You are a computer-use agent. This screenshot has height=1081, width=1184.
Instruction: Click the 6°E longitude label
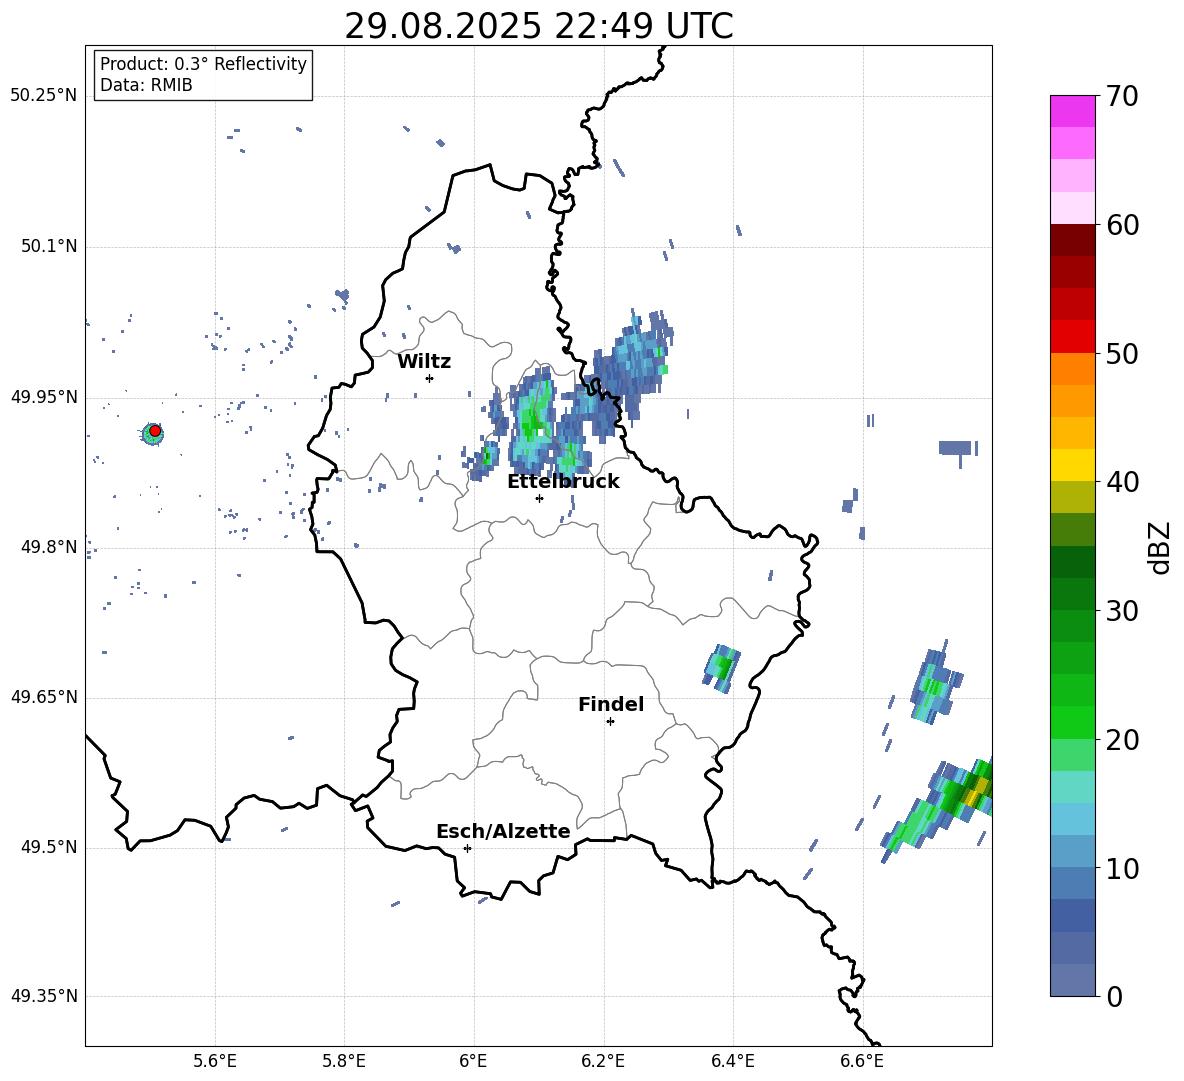(x=474, y=1062)
